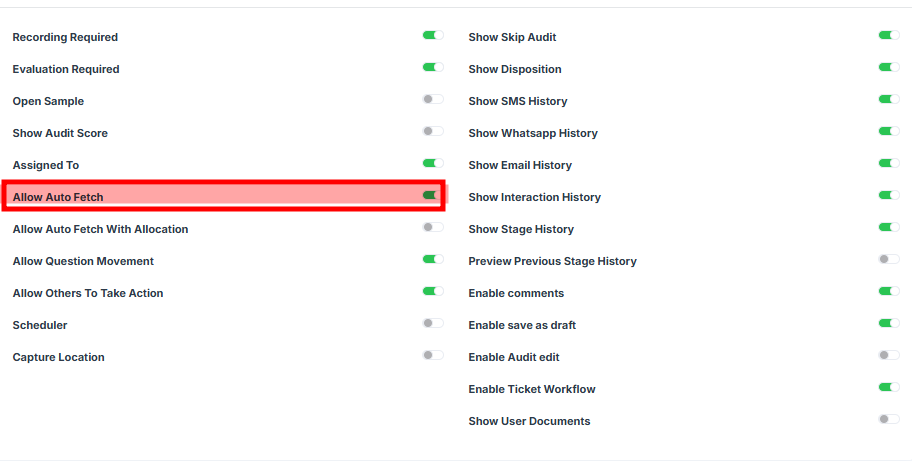Toggle Show SMS History off
Screen dimensions: 912x461
[x=888, y=99]
